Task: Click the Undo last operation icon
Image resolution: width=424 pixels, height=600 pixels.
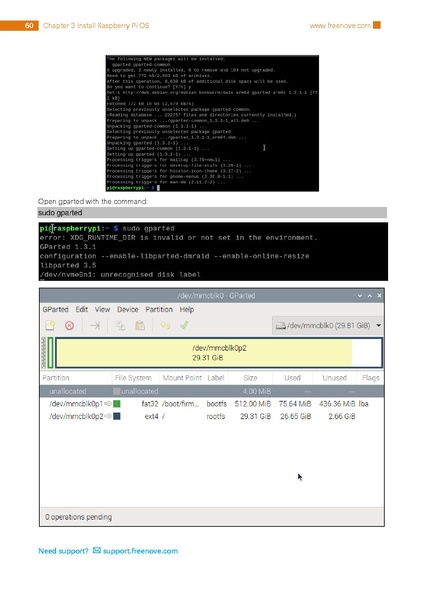Action: click(165, 326)
